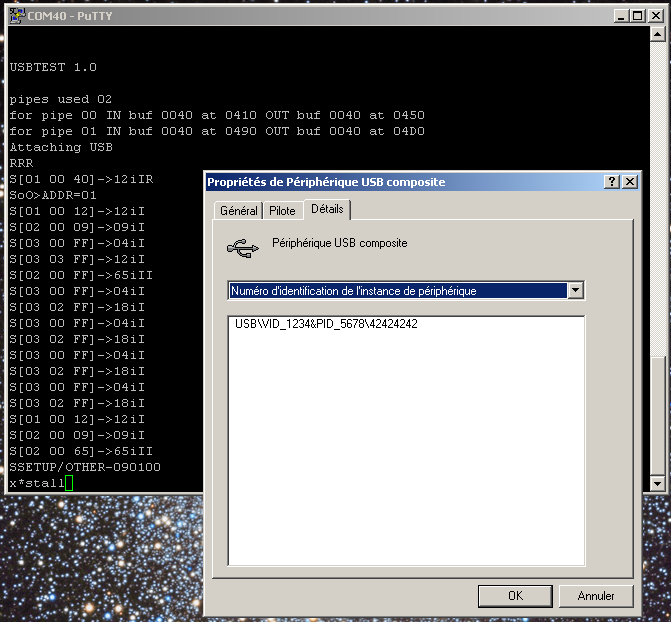Viewport: 671px width, 622px height.
Task: Click the PuTTY icon in the title bar
Action: [13, 15]
